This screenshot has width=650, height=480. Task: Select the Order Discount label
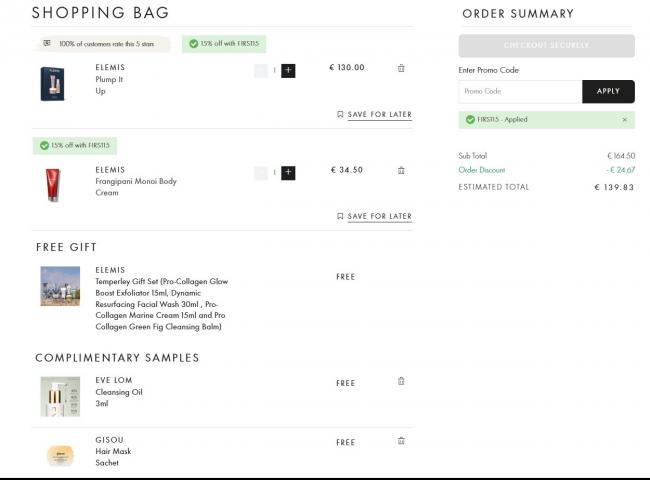click(482, 170)
